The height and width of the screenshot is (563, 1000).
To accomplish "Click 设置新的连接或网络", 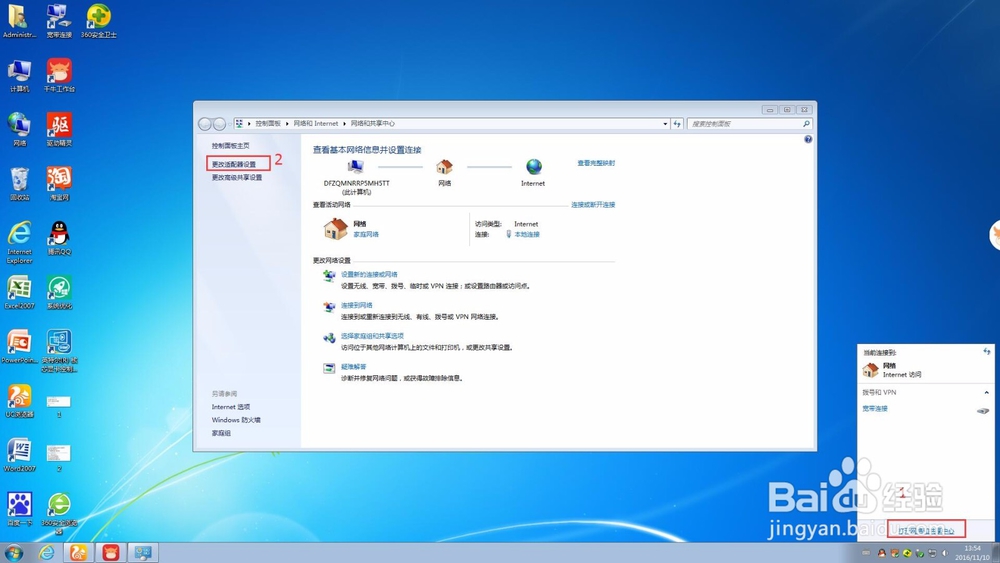I will (369, 275).
